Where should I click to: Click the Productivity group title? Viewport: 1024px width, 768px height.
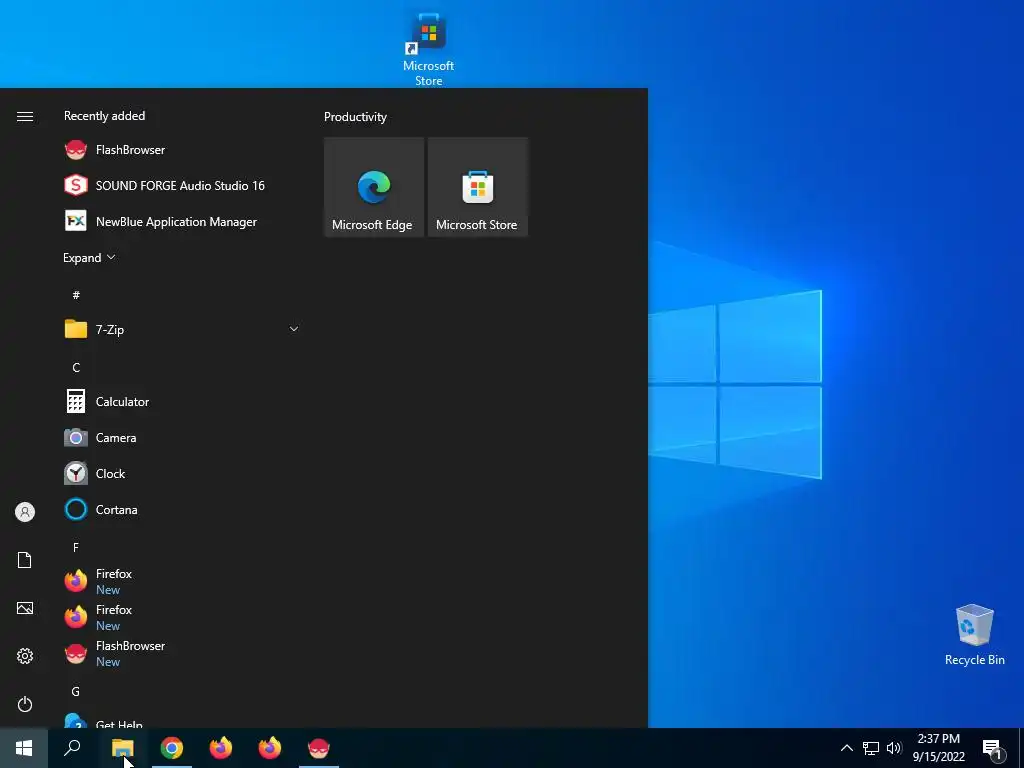point(355,117)
